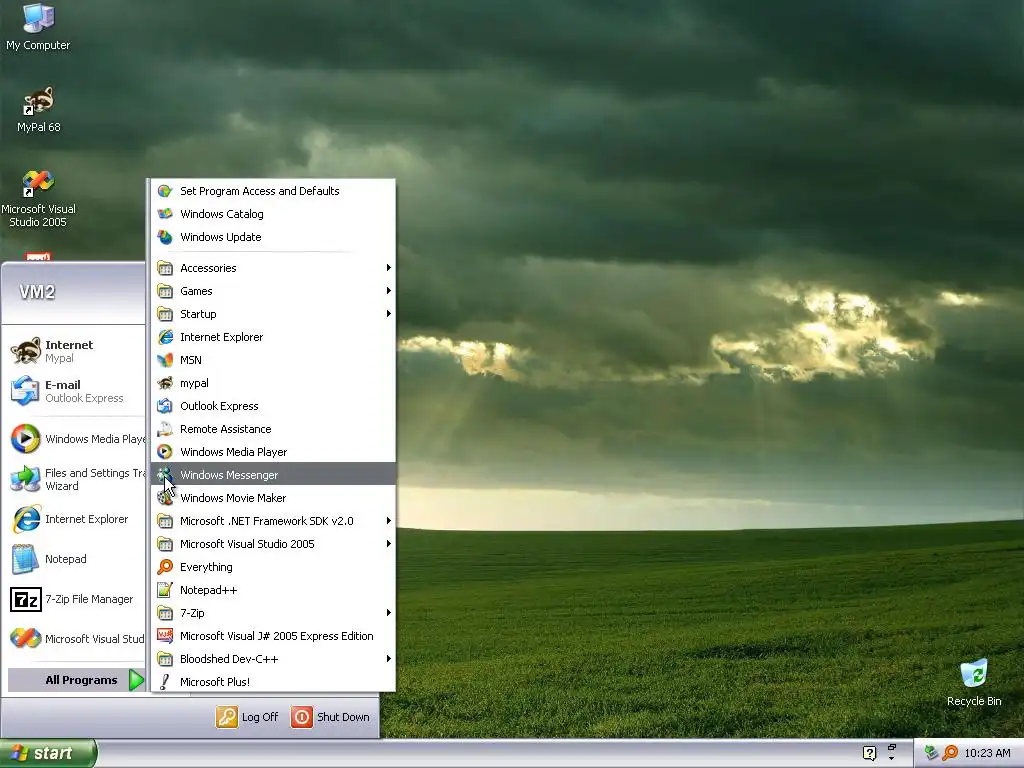
Task: Click Internet Explorer icon in All Programs list
Action: point(165,337)
